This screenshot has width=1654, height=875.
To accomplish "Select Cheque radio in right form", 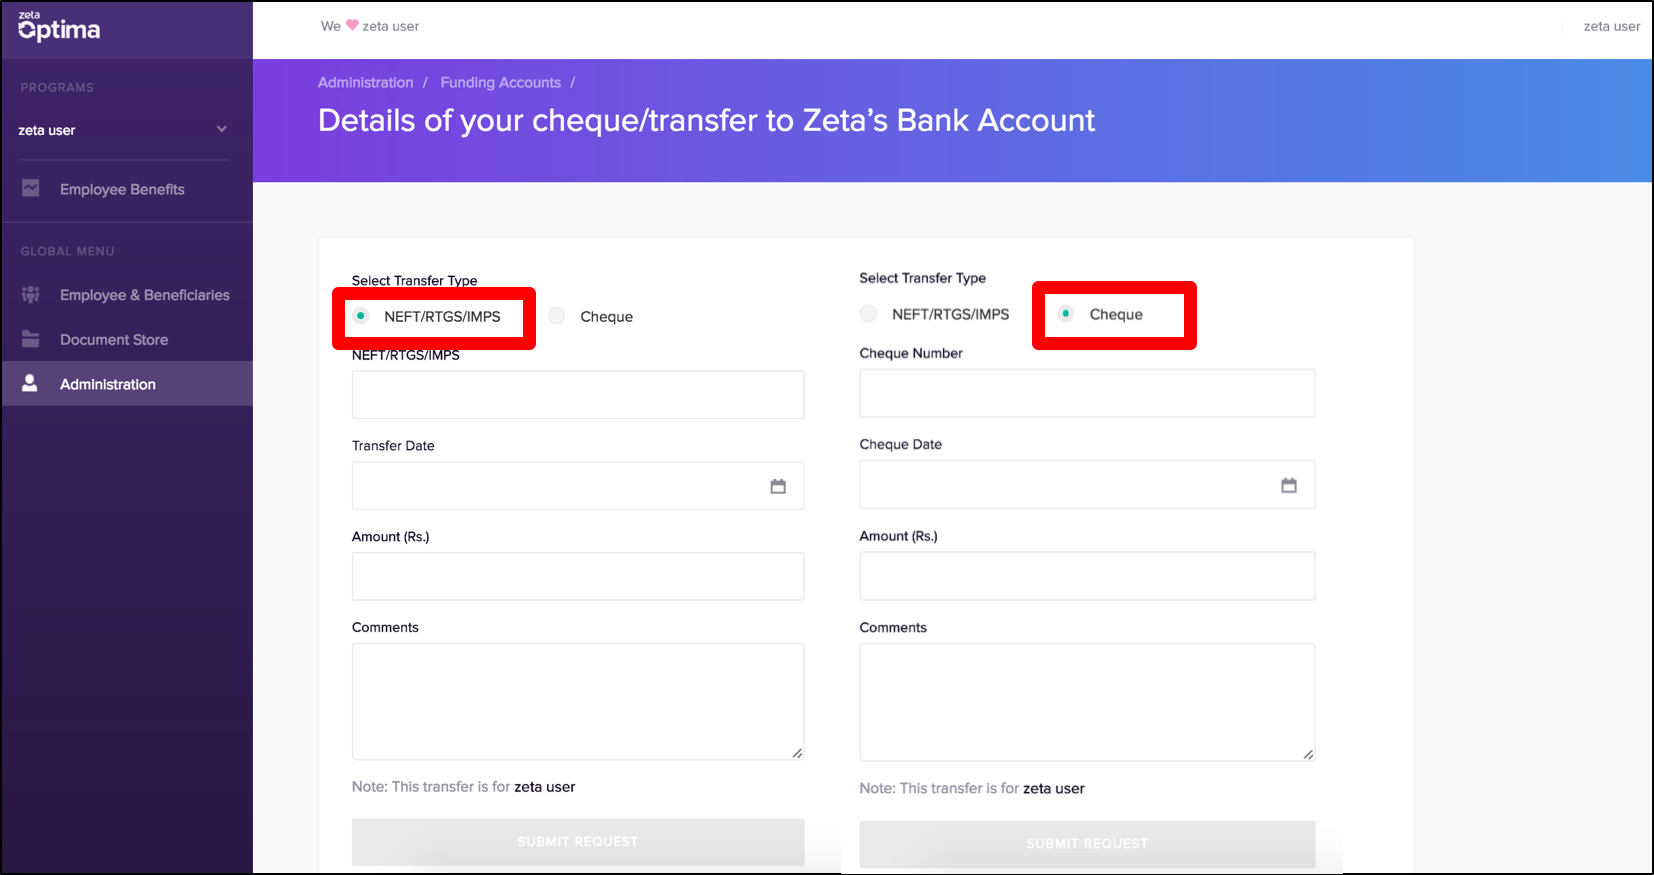I will pyautogui.click(x=1066, y=314).
